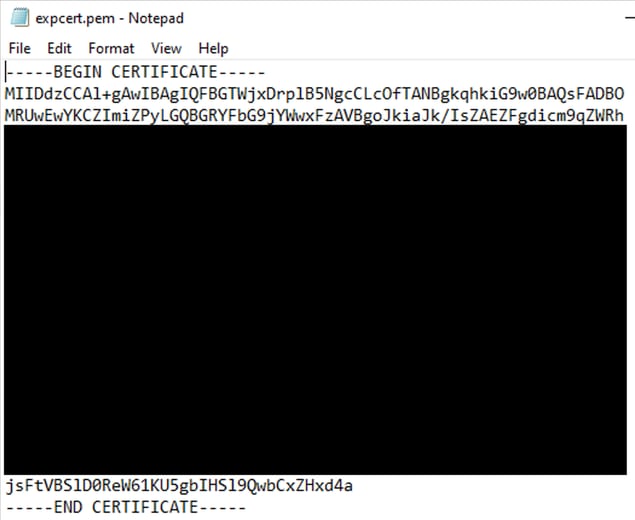
Task: Open the Format menu
Action: (x=111, y=48)
